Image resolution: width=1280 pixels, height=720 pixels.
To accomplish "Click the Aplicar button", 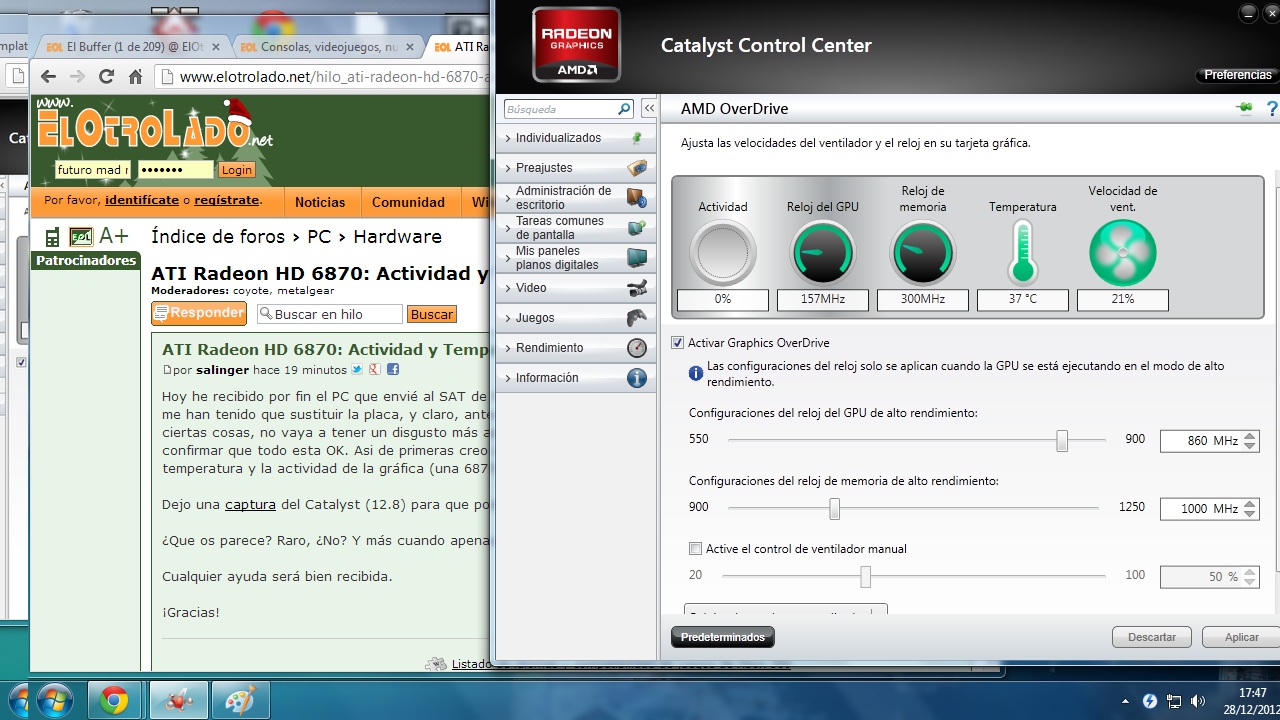I will pyautogui.click(x=1241, y=637).
